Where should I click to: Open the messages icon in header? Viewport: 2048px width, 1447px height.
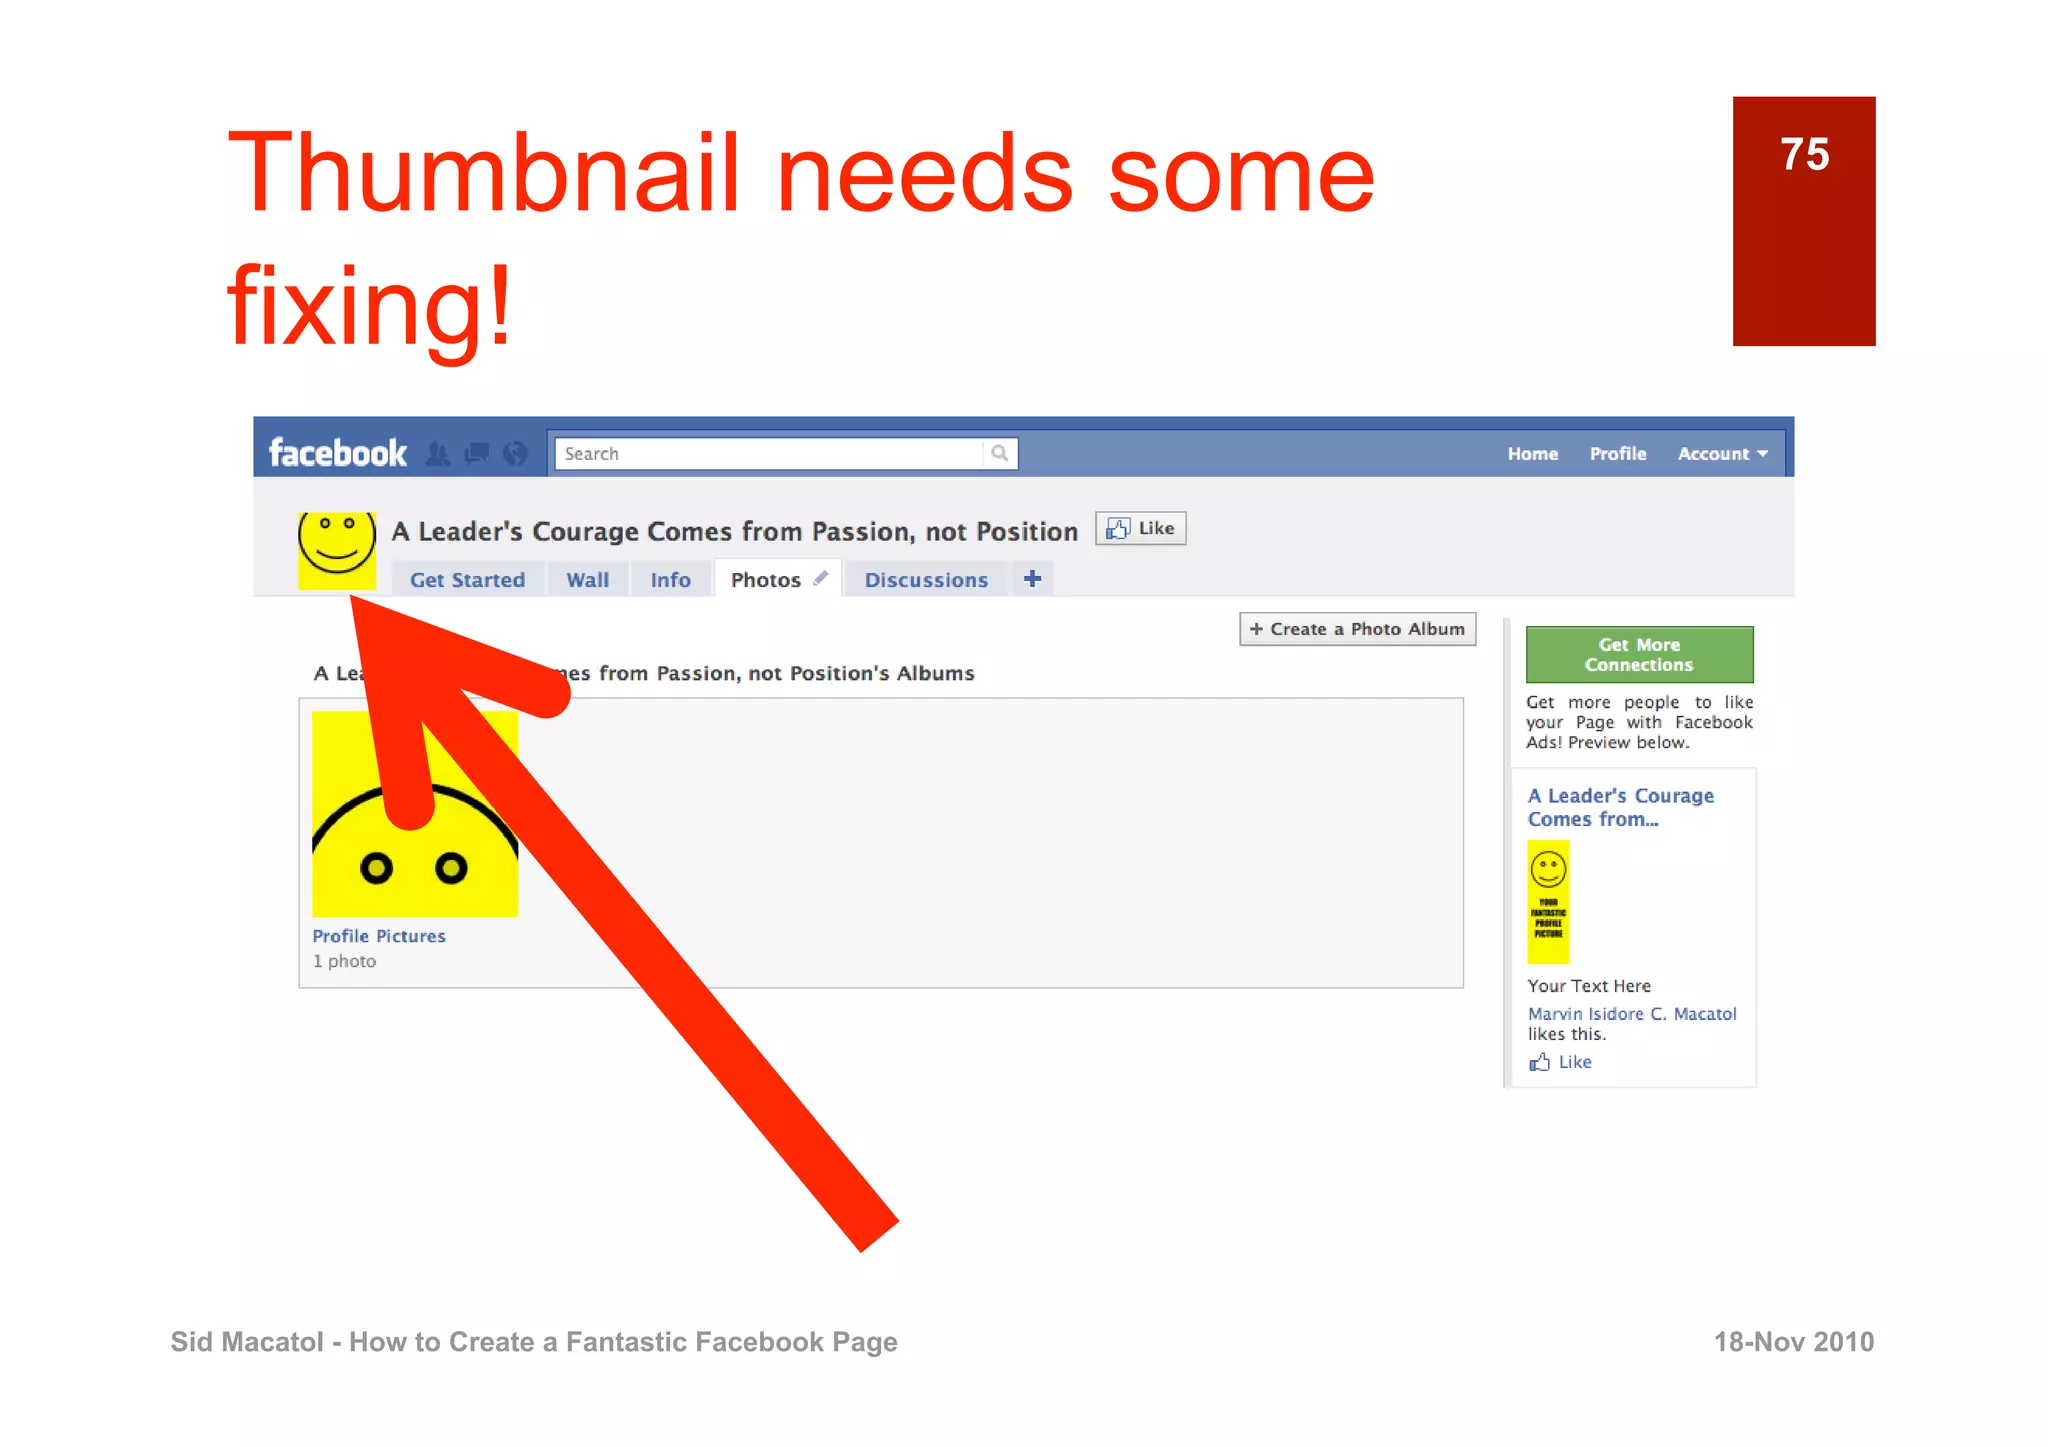477,454
